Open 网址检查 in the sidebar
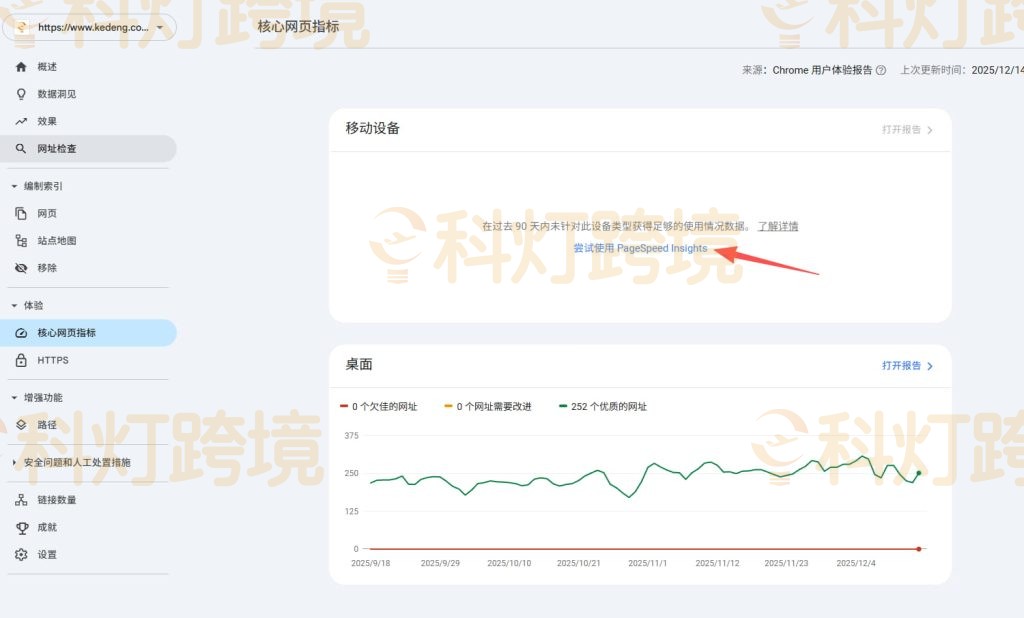The width and height of the screenshot is (1024, 618). 88,148
